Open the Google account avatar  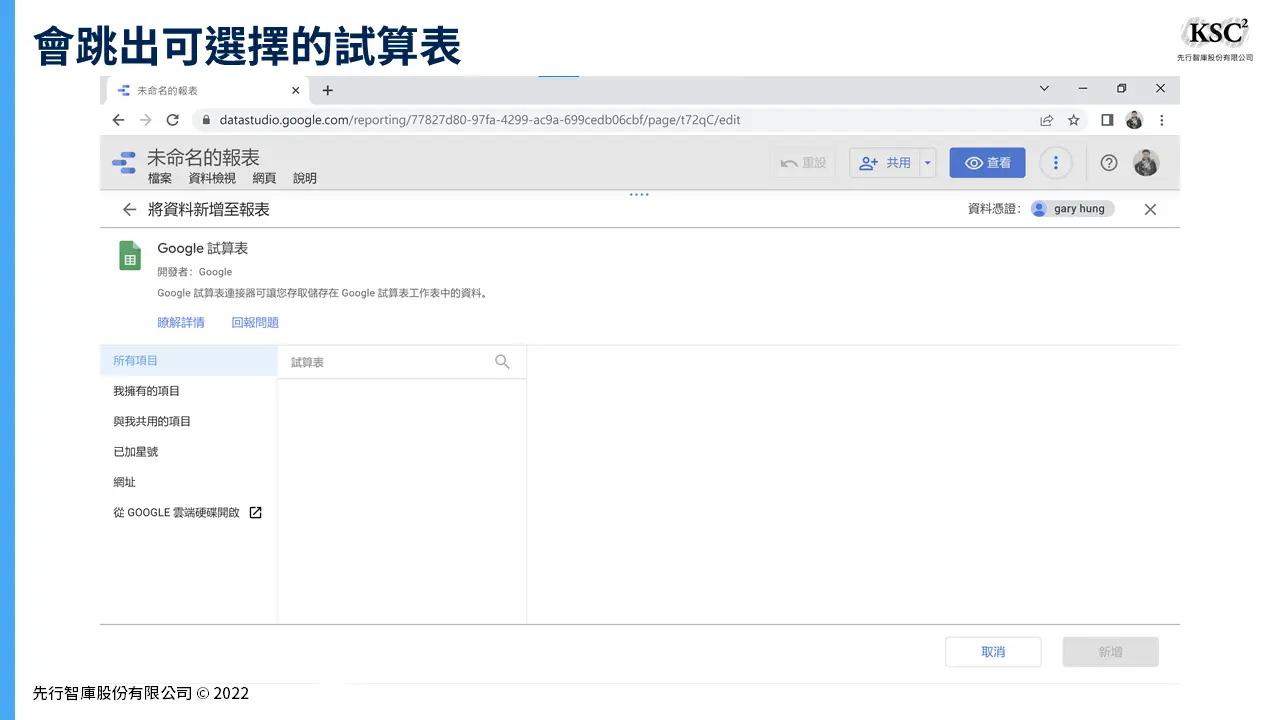click(1146, 163)
